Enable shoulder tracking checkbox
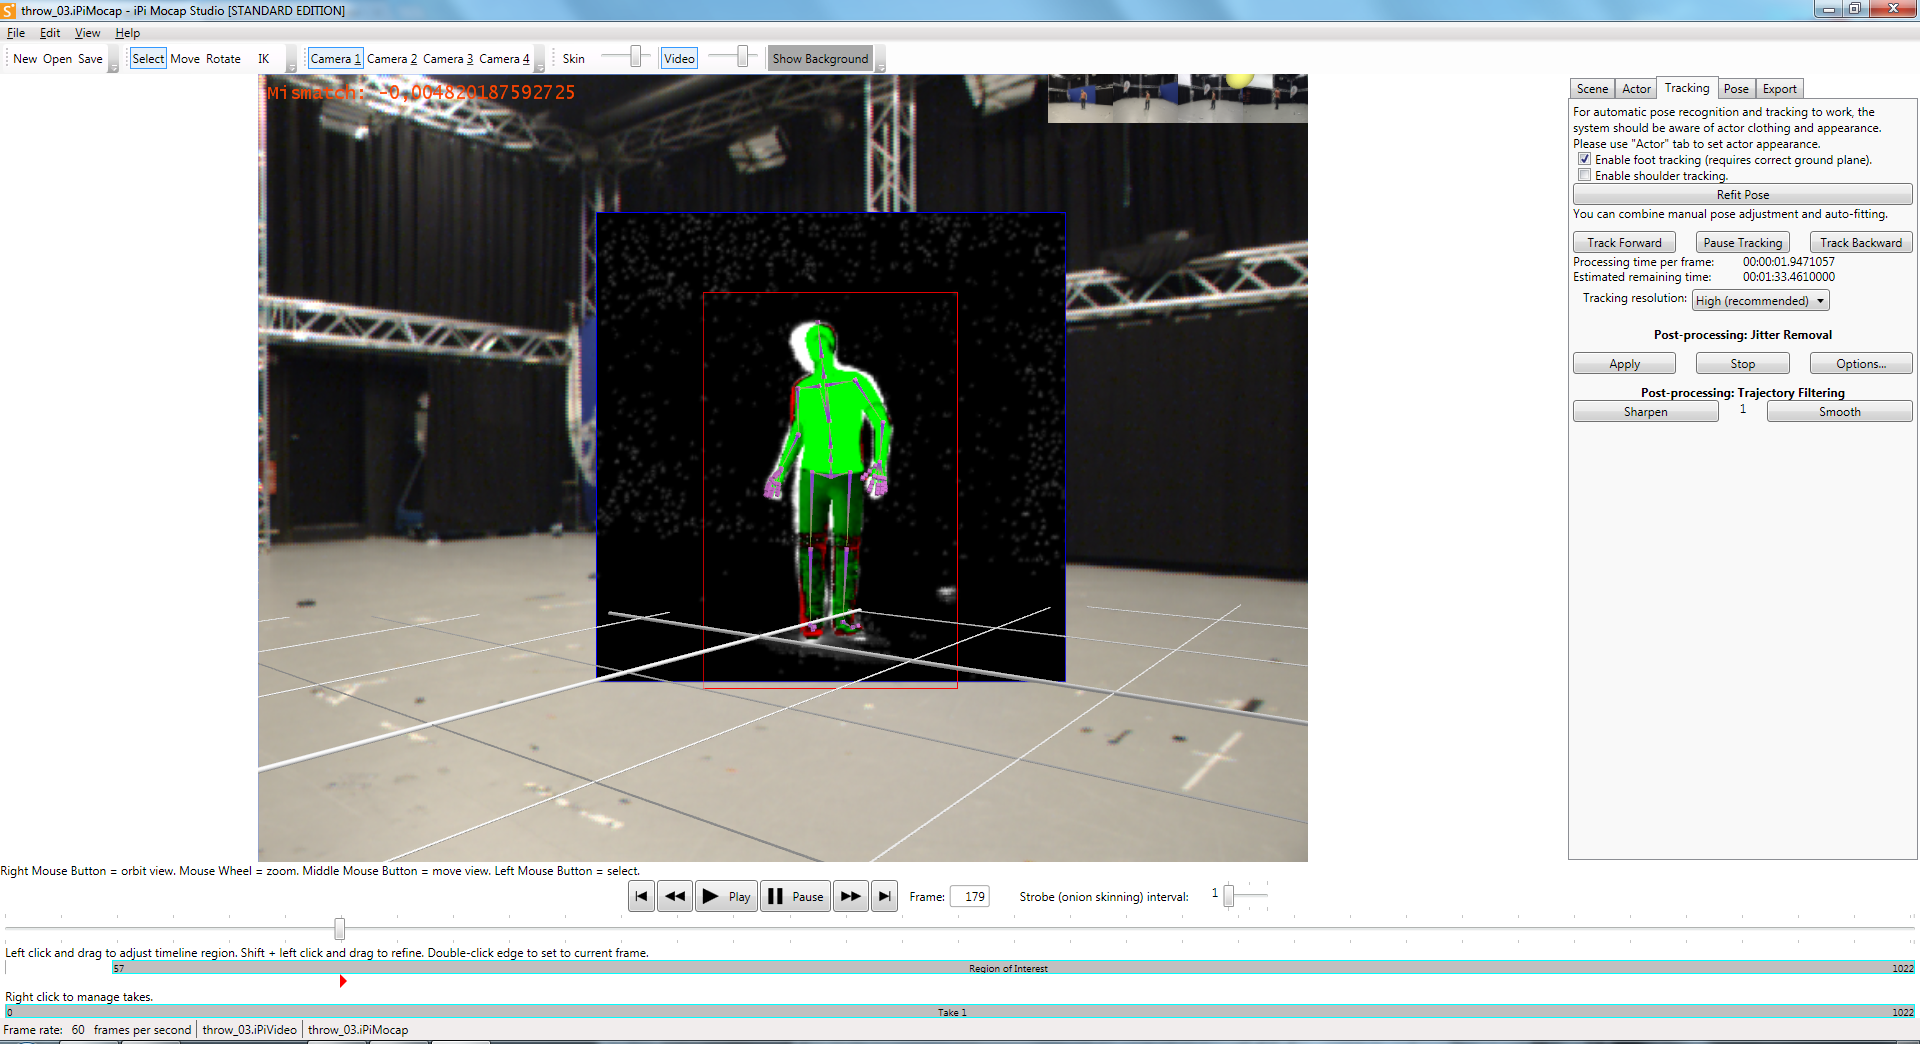The height and width of the screenshot is (1044, 1920). tap(1584, 175)
